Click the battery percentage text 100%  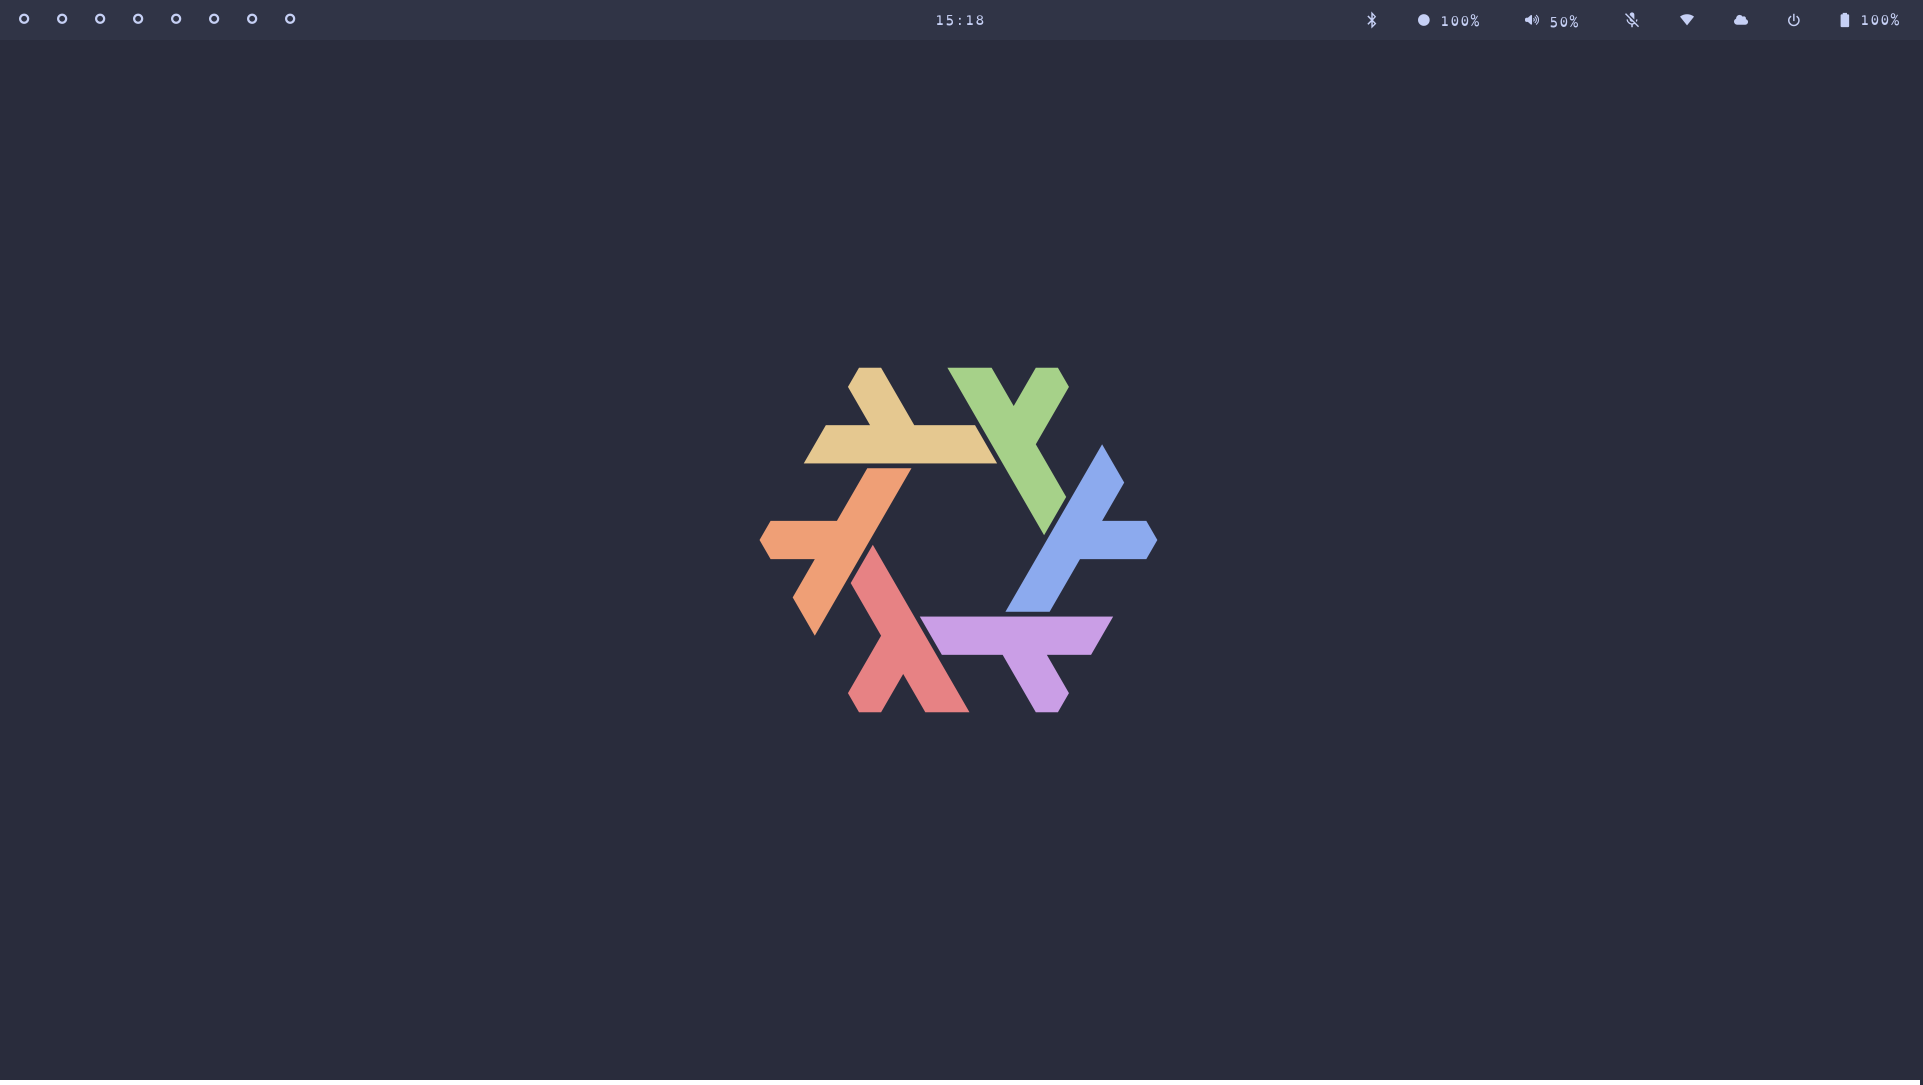tap(1881, 20)
